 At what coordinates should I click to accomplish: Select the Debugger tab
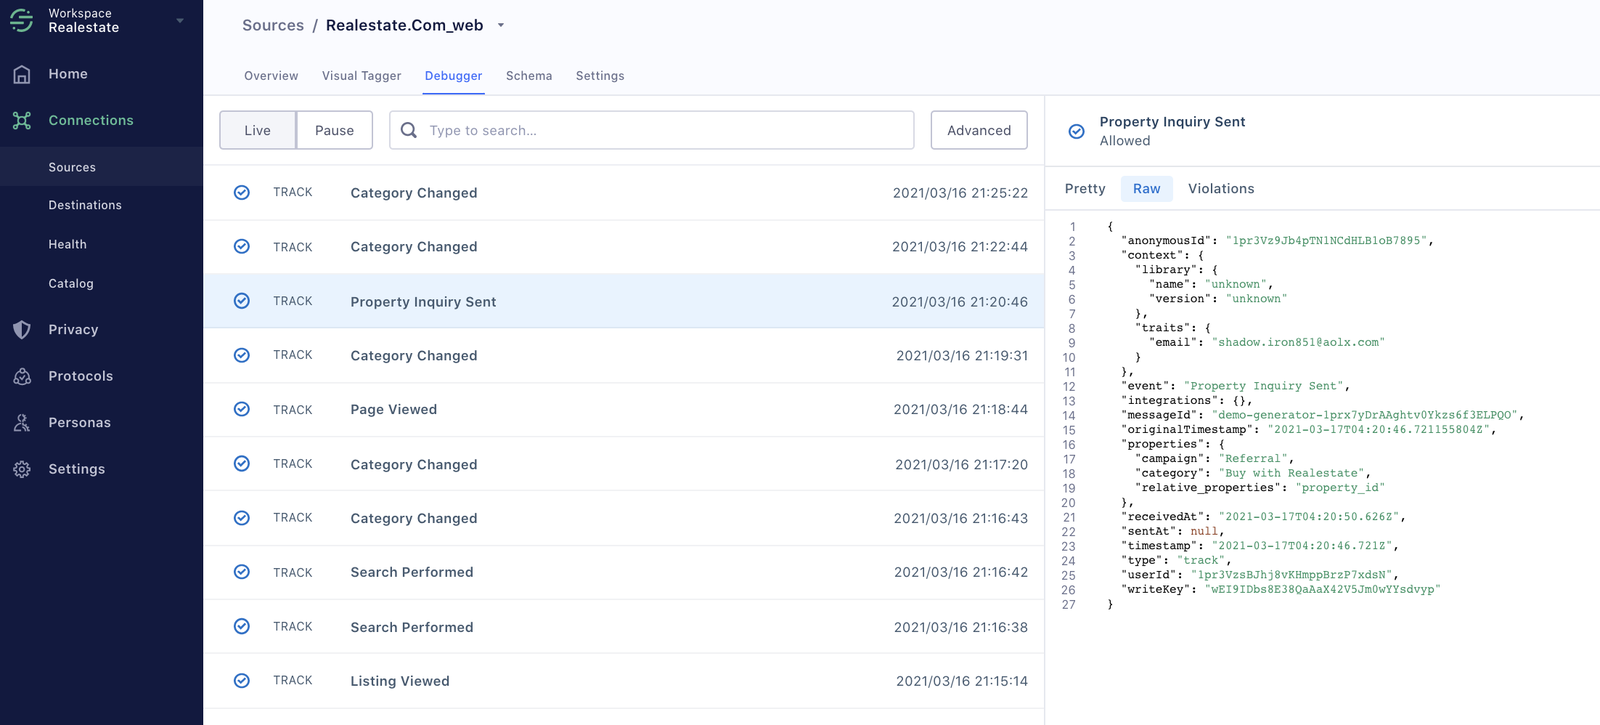454,76
